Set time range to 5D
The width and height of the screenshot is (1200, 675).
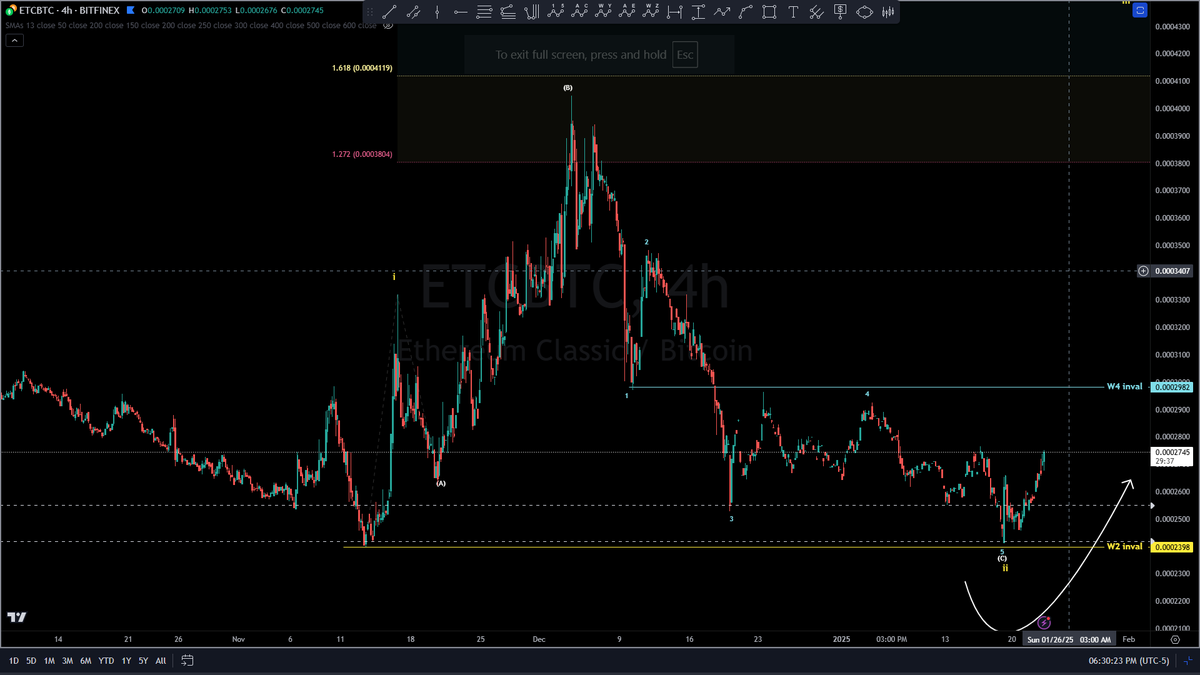point(31,661)
